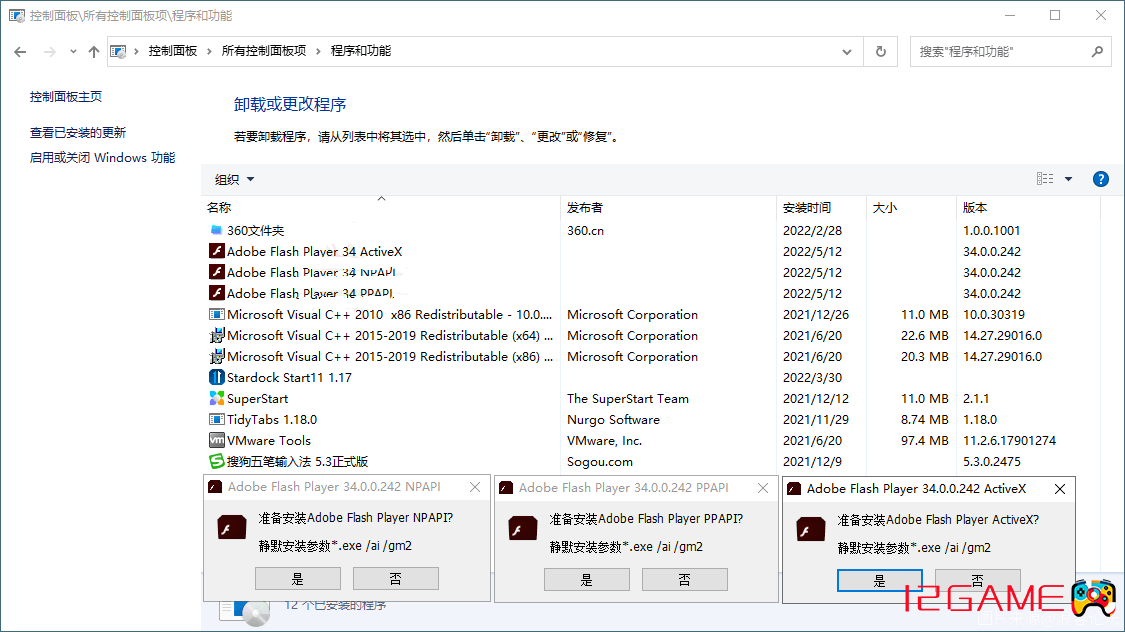Sort by the 版本 column header
Screen dimensions: 1125x632
coord(1028,207)
